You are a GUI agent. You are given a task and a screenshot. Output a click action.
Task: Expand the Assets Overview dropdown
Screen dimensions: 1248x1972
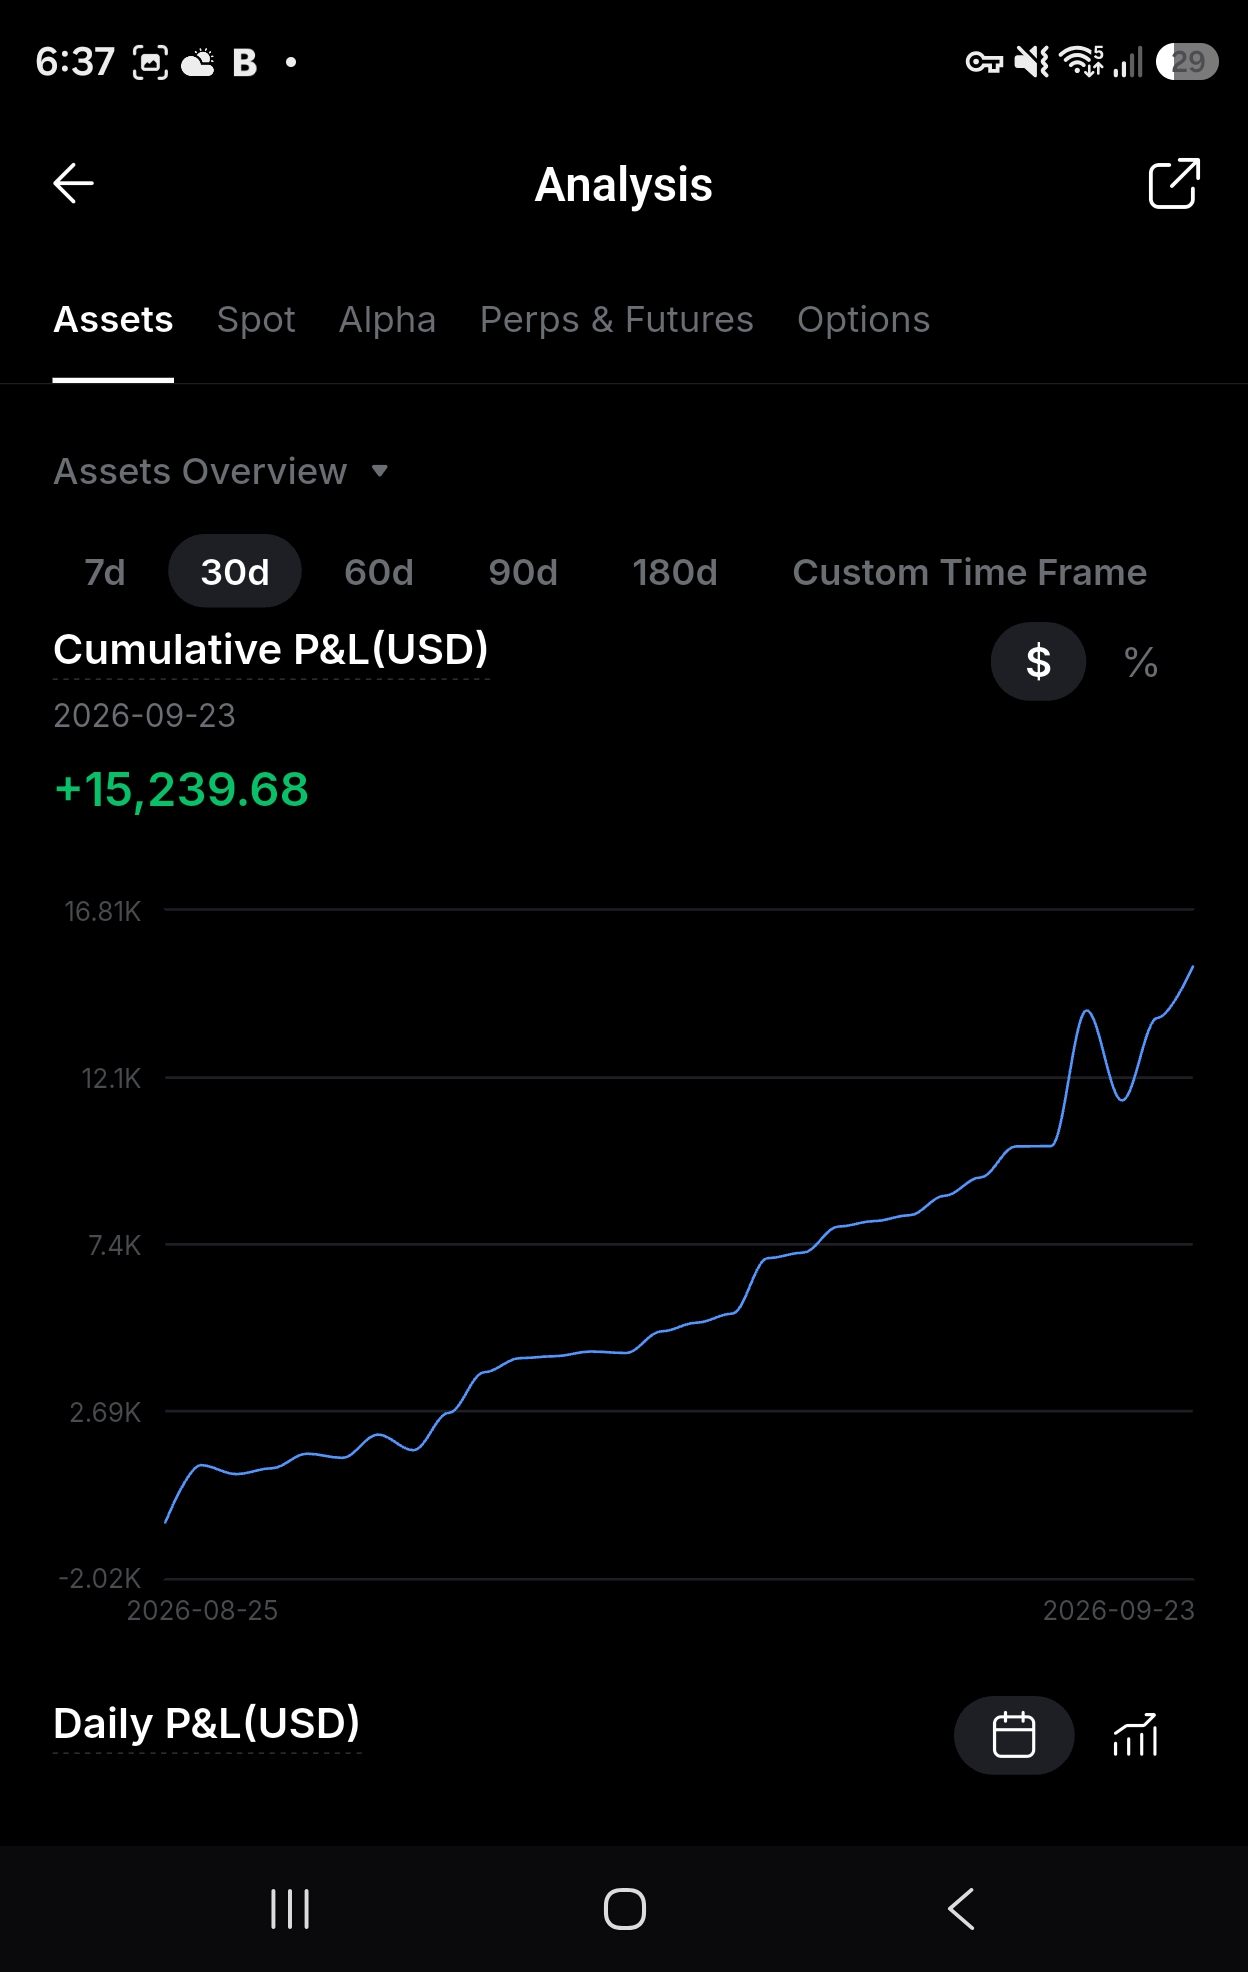click(221, 471)
